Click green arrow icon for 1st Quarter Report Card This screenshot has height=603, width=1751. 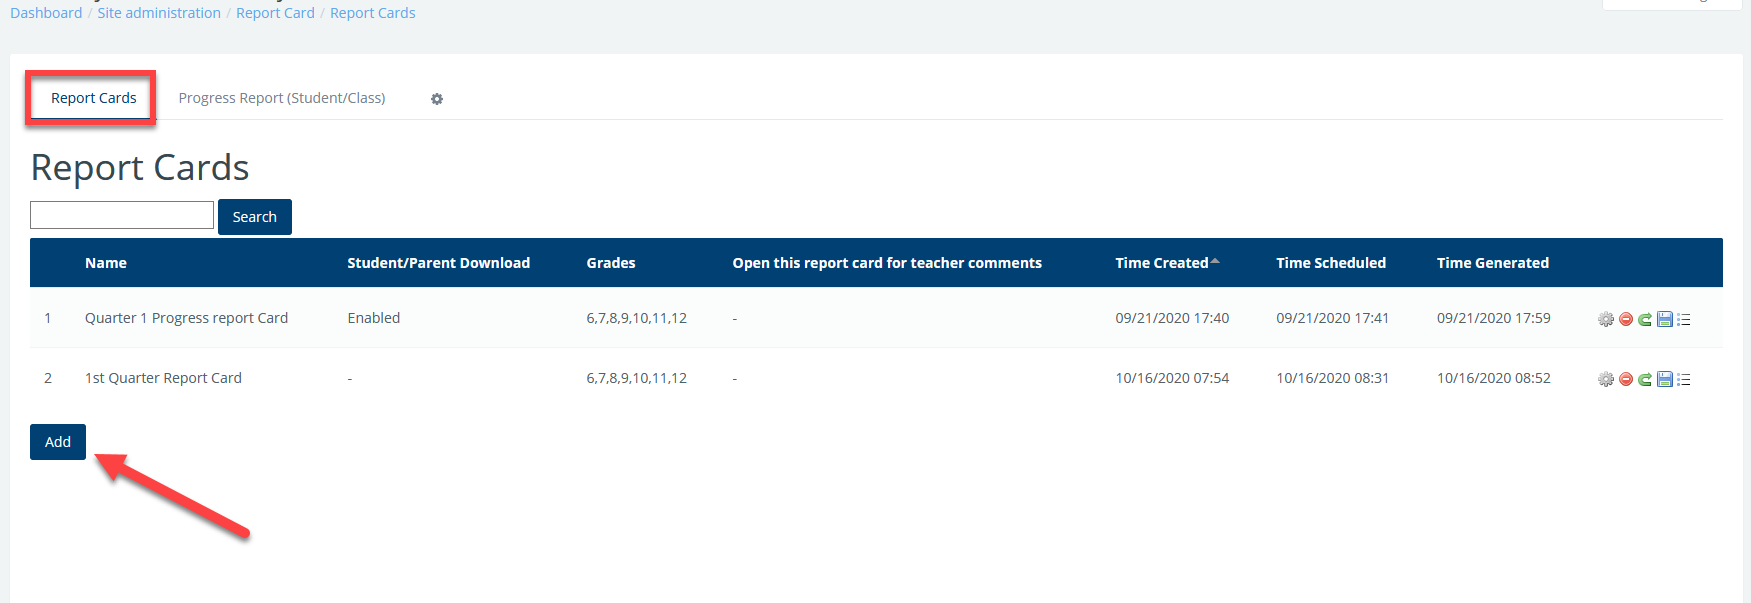pos(1645,379)
